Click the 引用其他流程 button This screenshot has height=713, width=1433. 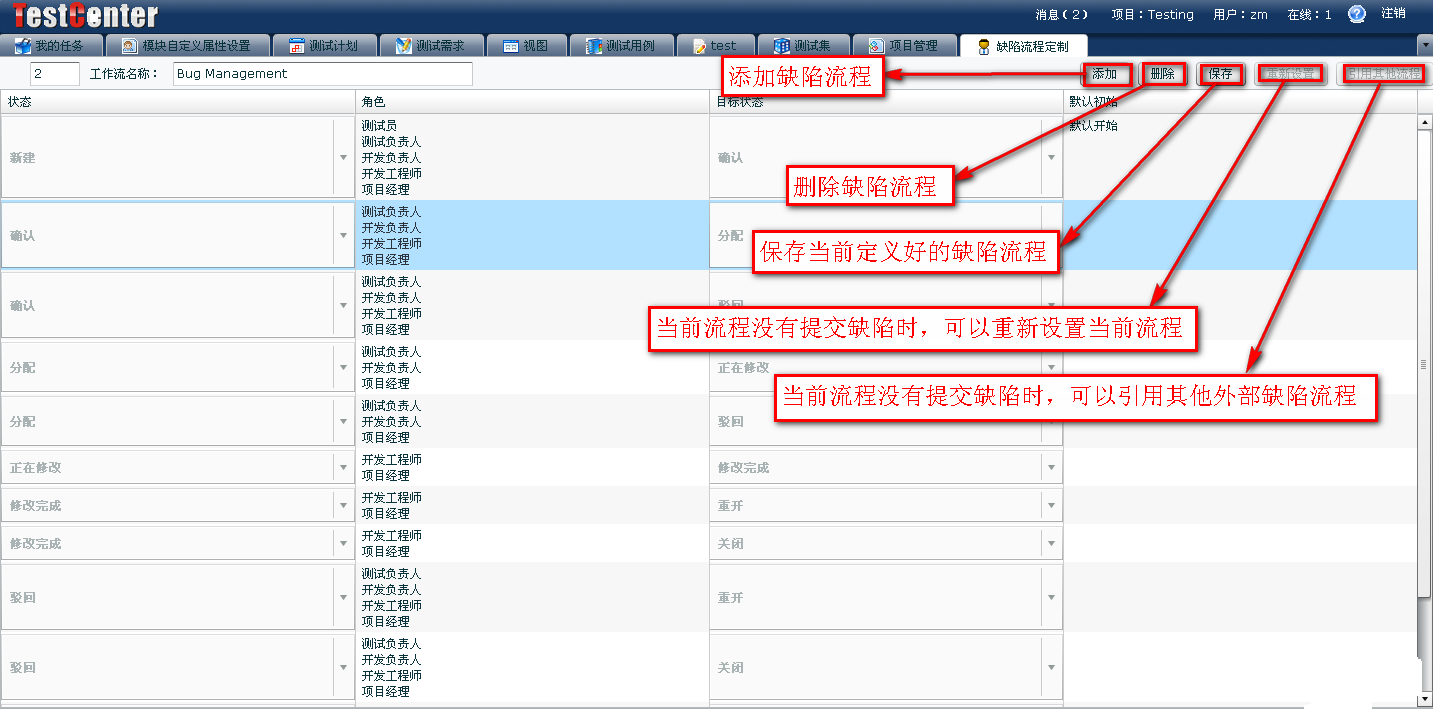click(1383, 74)
